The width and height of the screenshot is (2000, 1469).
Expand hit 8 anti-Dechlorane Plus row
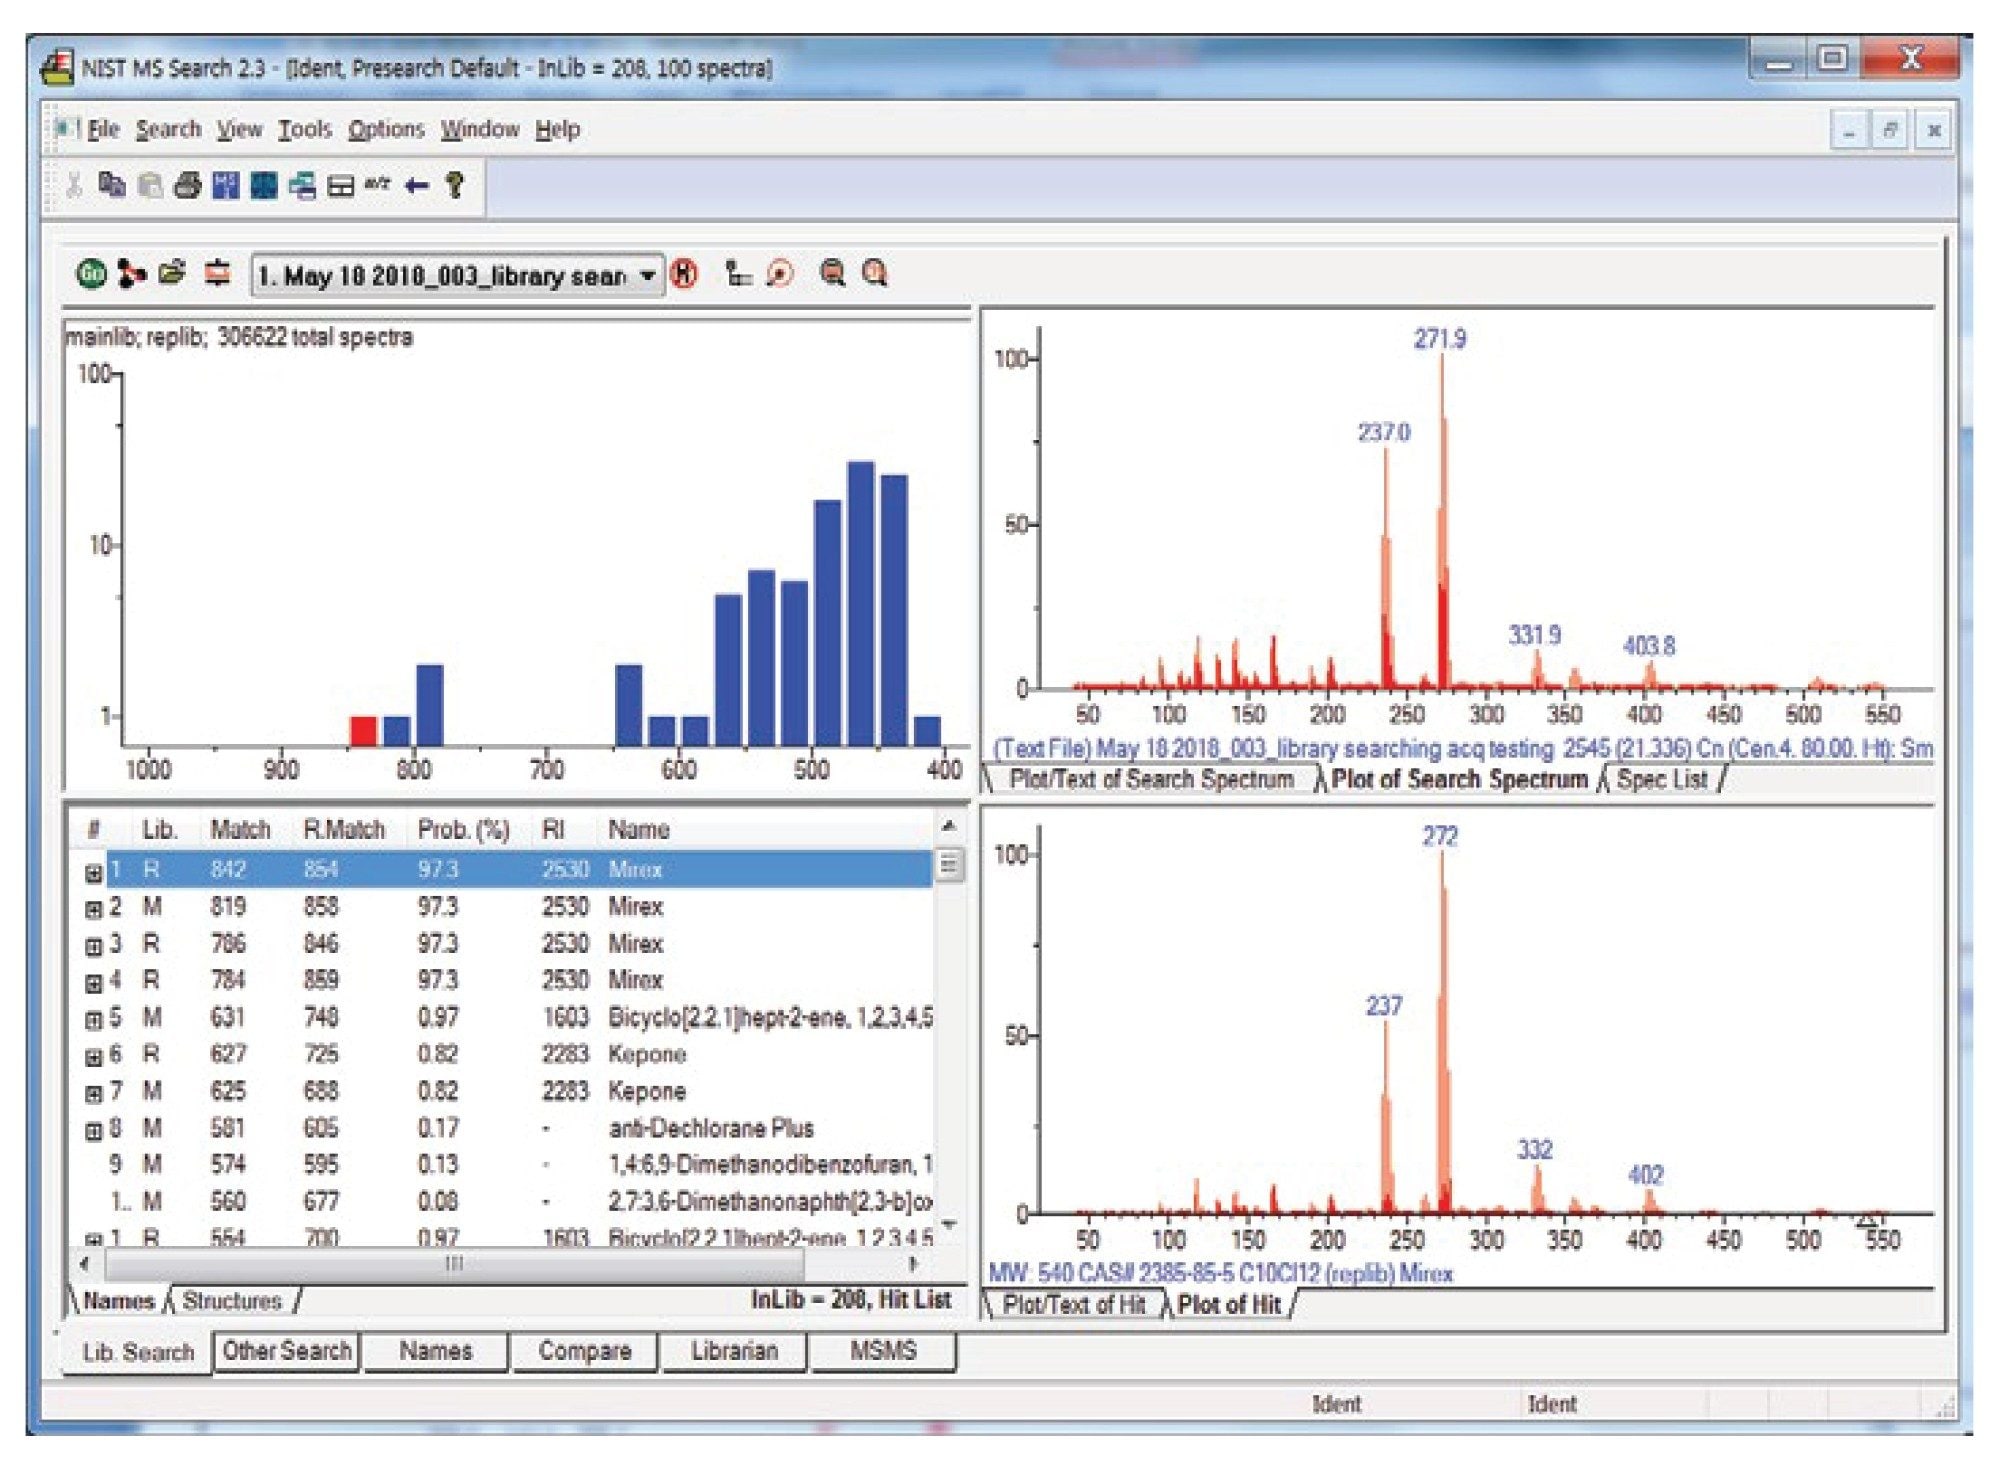(x=93, y=1131)
